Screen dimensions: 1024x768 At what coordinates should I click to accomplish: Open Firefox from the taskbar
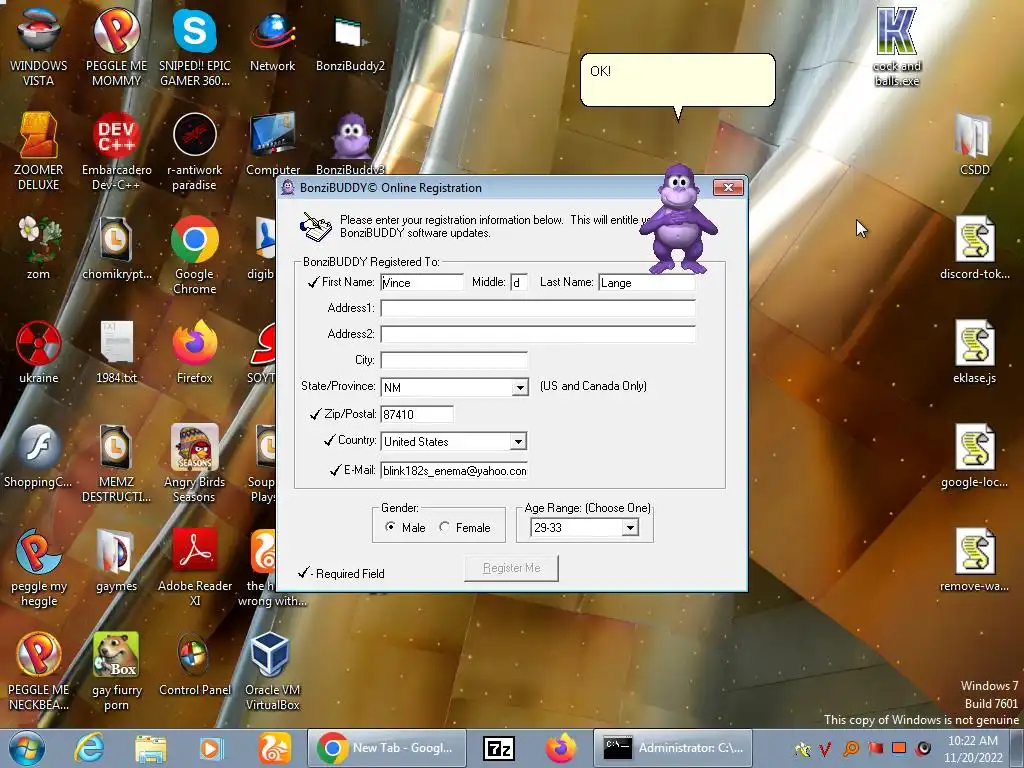(561, 748)
